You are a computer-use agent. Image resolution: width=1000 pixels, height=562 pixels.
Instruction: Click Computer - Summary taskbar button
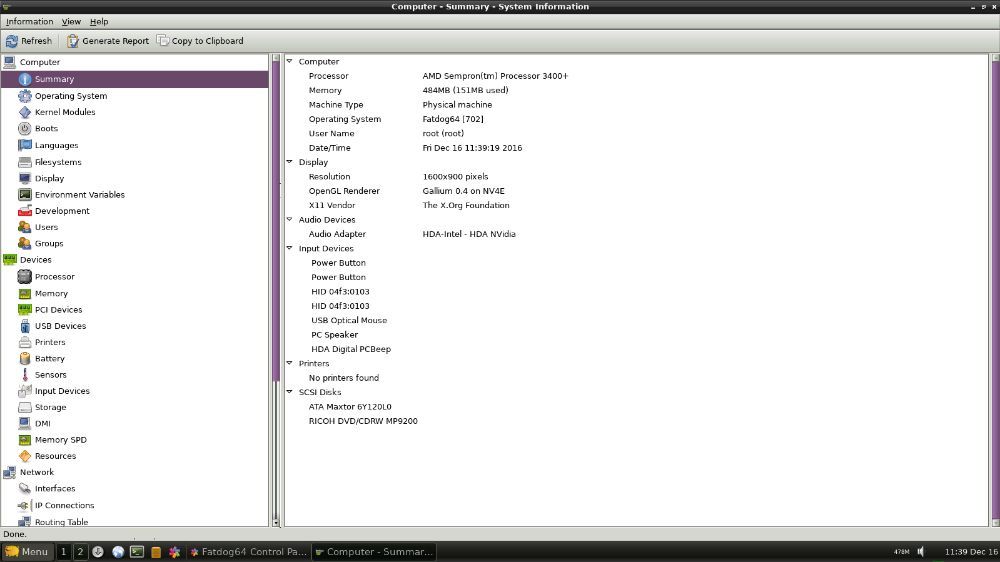click(x=374, y=552)
